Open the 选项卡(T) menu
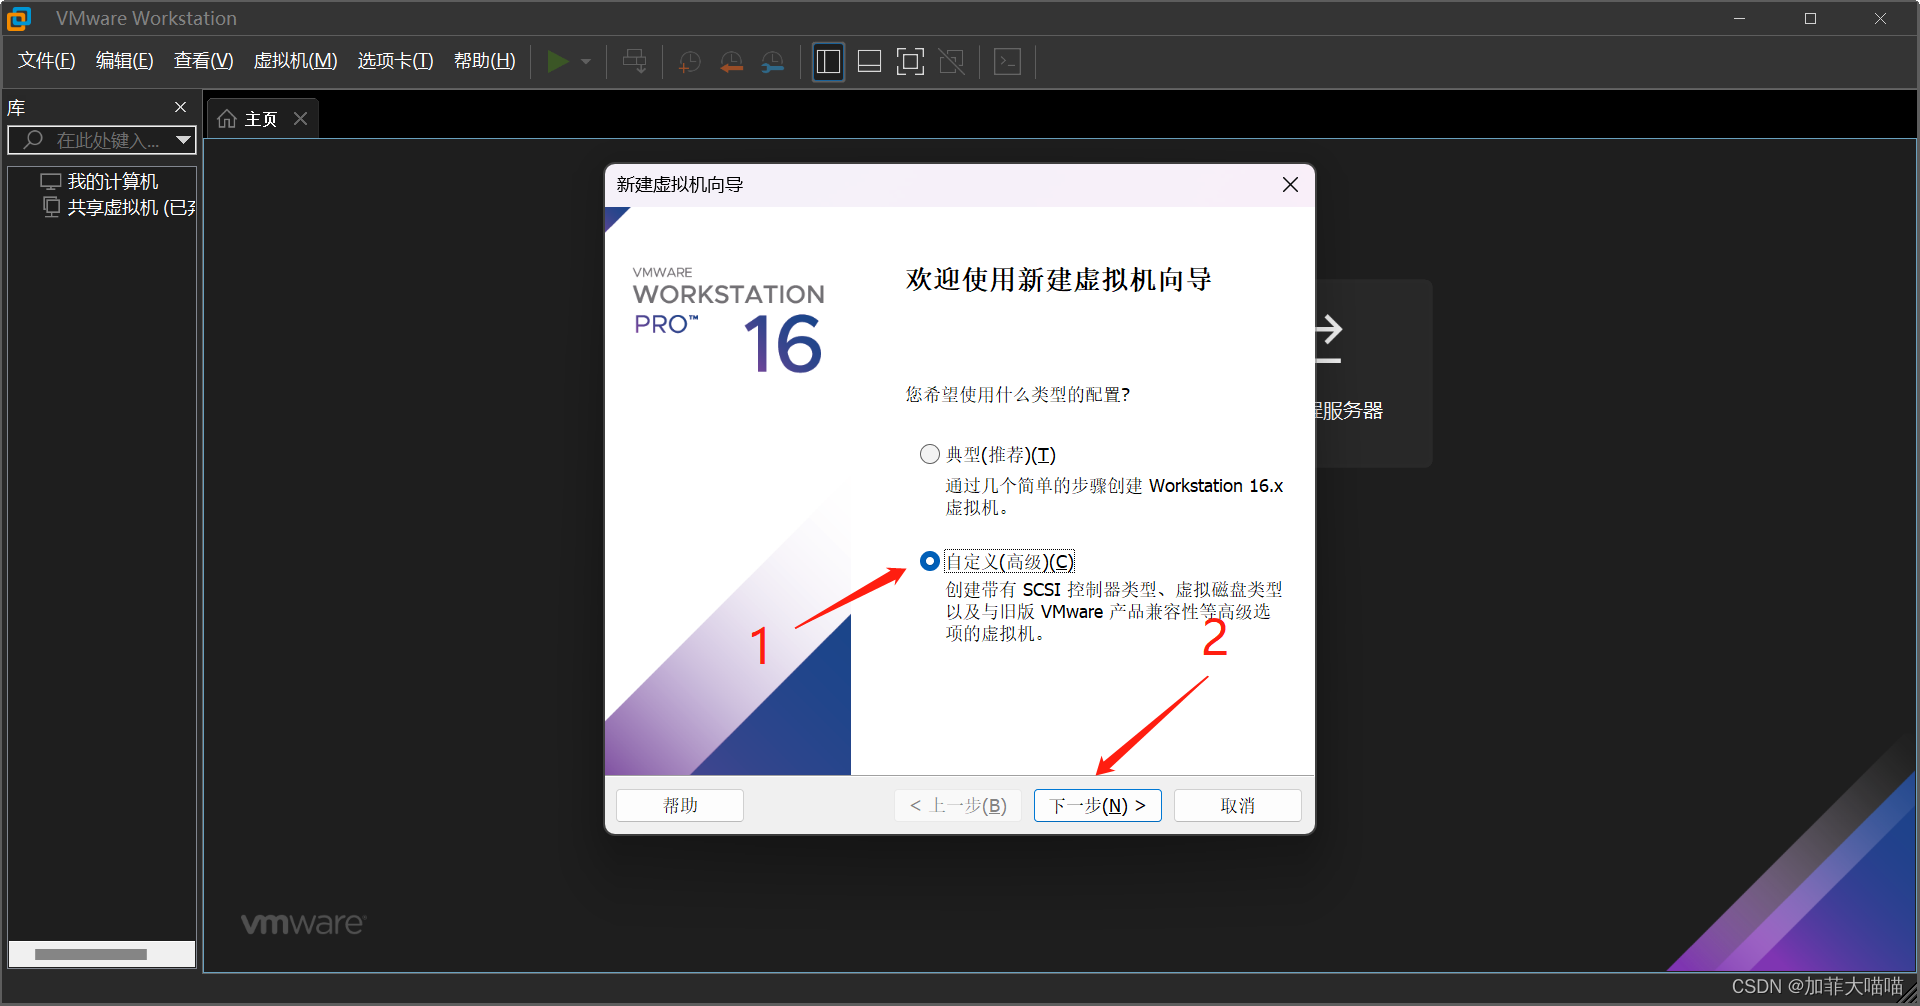 pyautogui.click(x=396, y=61)
